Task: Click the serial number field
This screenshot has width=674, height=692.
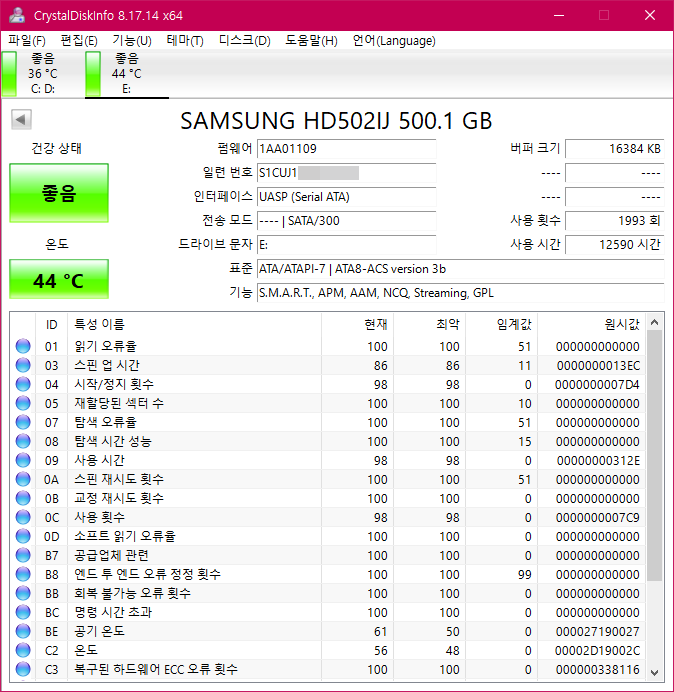Action: (346, 173)
